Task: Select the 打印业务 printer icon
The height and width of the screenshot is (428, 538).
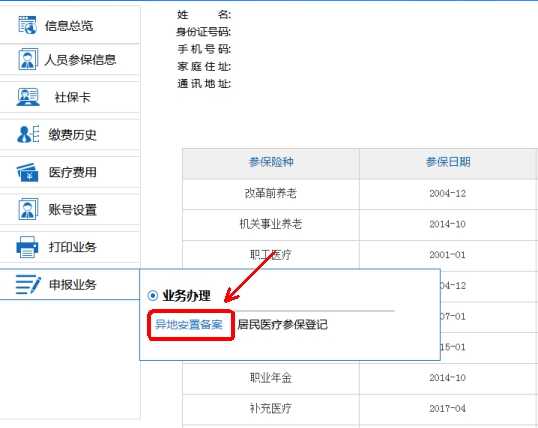Action: (27, 247)
